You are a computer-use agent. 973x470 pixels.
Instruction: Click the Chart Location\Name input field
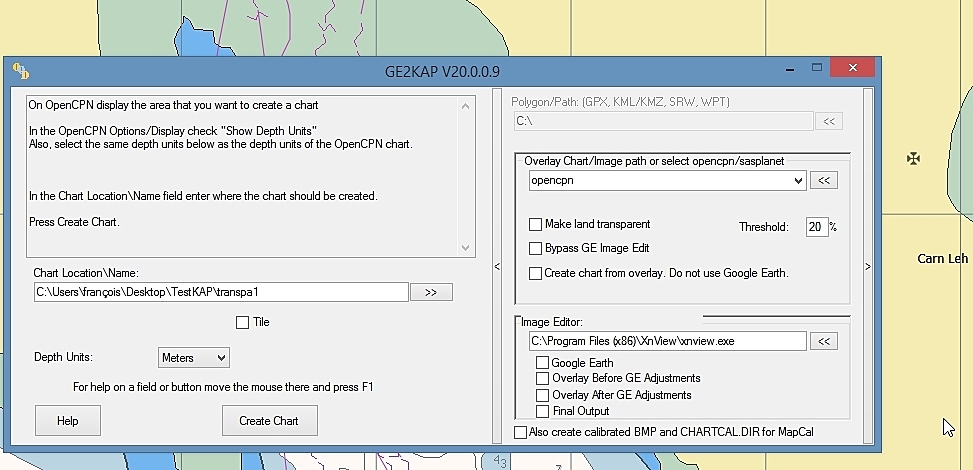click(x=222, y=292)
